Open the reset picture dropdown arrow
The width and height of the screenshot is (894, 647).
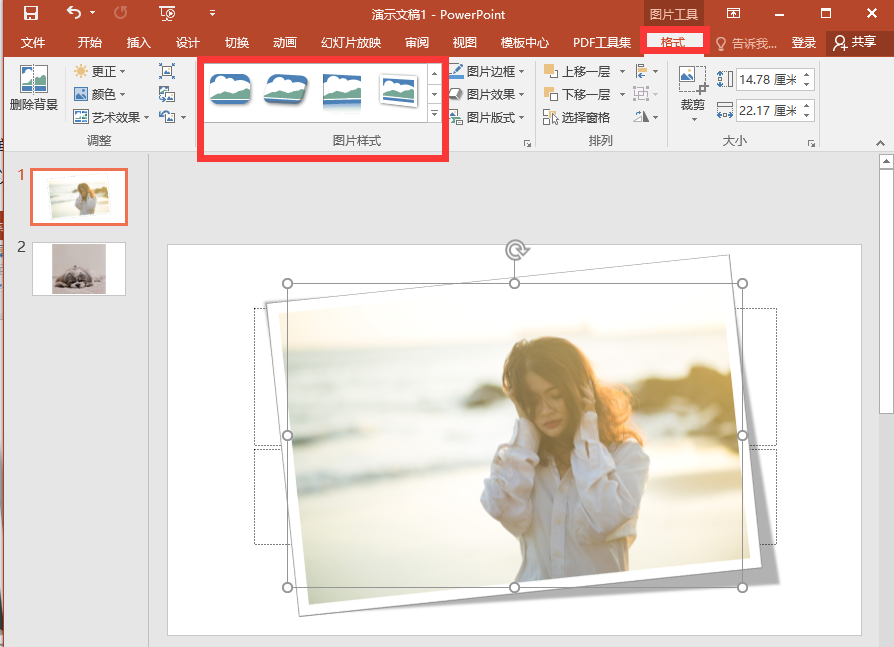pos(184,117)
